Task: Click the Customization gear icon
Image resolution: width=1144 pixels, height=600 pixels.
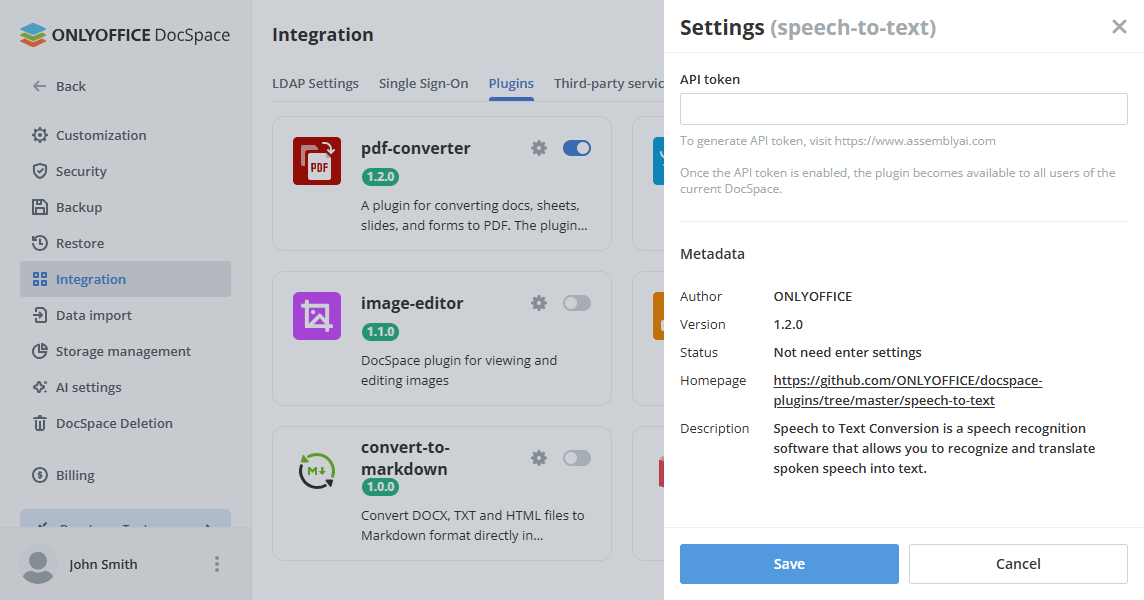Action: tap(40, 135)
